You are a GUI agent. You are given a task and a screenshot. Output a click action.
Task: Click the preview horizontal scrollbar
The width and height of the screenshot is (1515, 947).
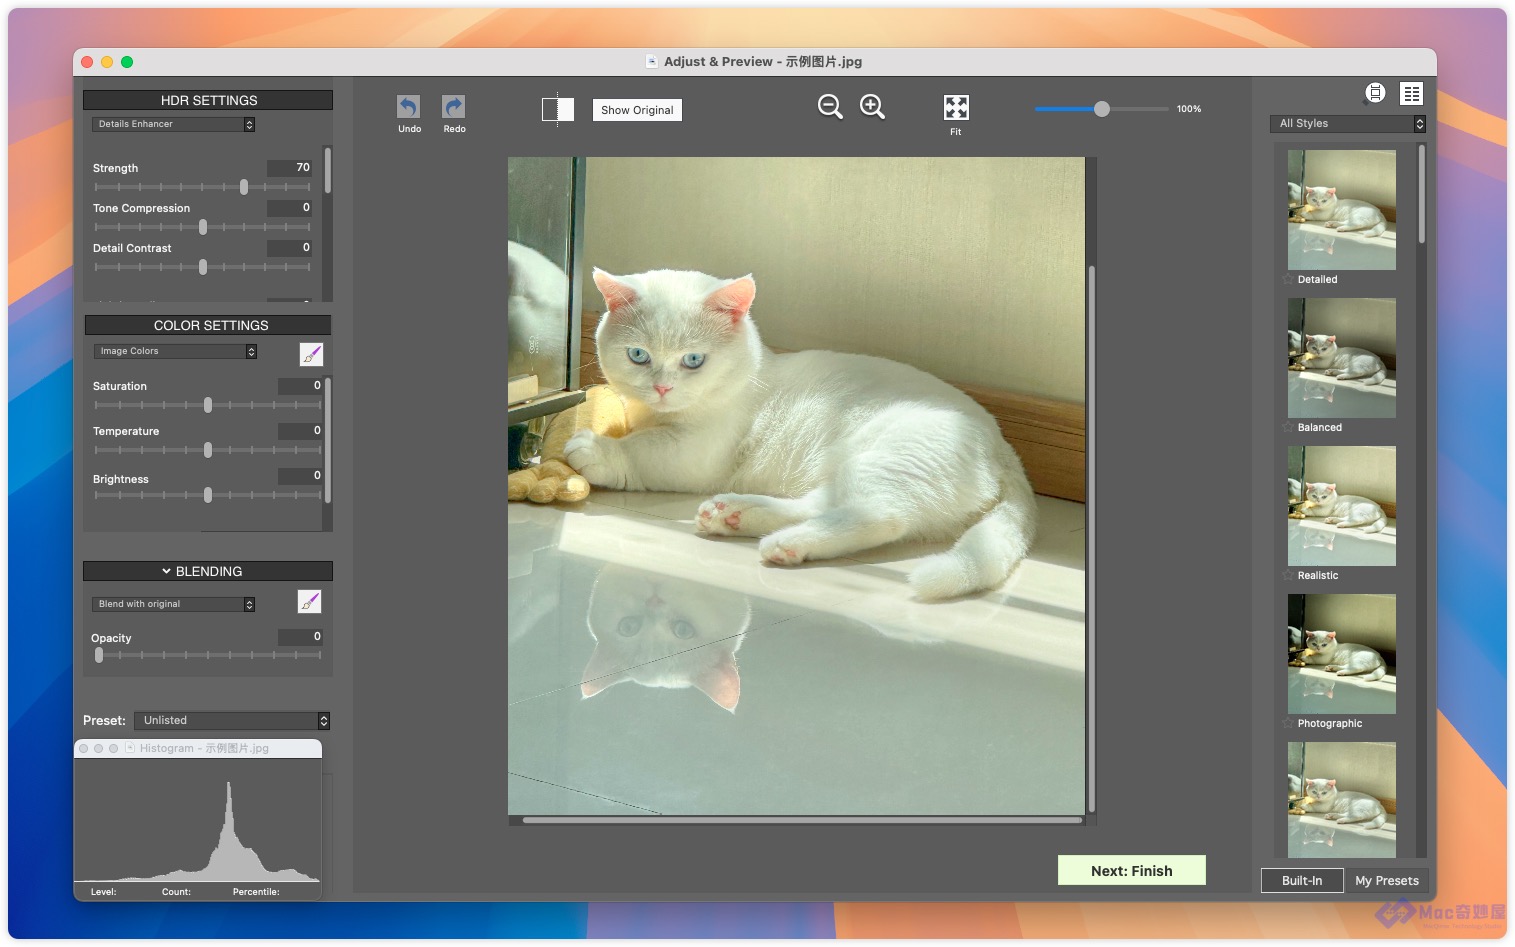click(x=802, y=820)
